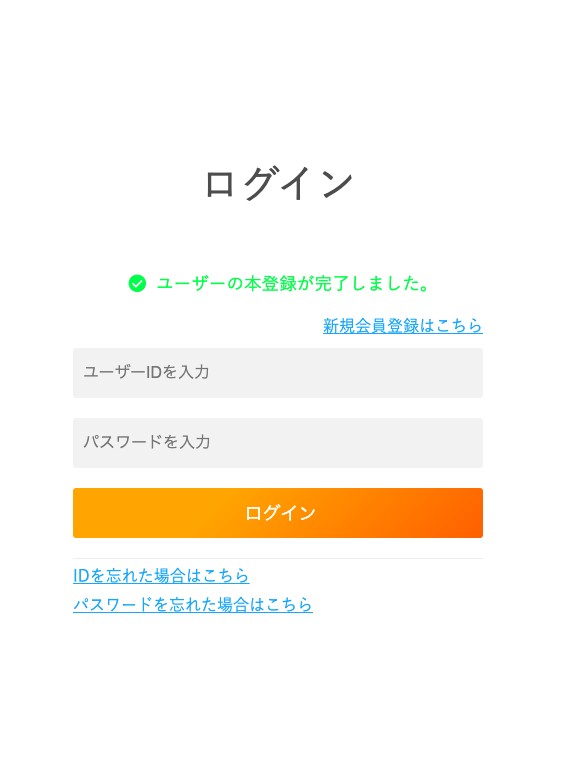Go to new member registration page
Screen dimensions: 561x757
(403, 326)
